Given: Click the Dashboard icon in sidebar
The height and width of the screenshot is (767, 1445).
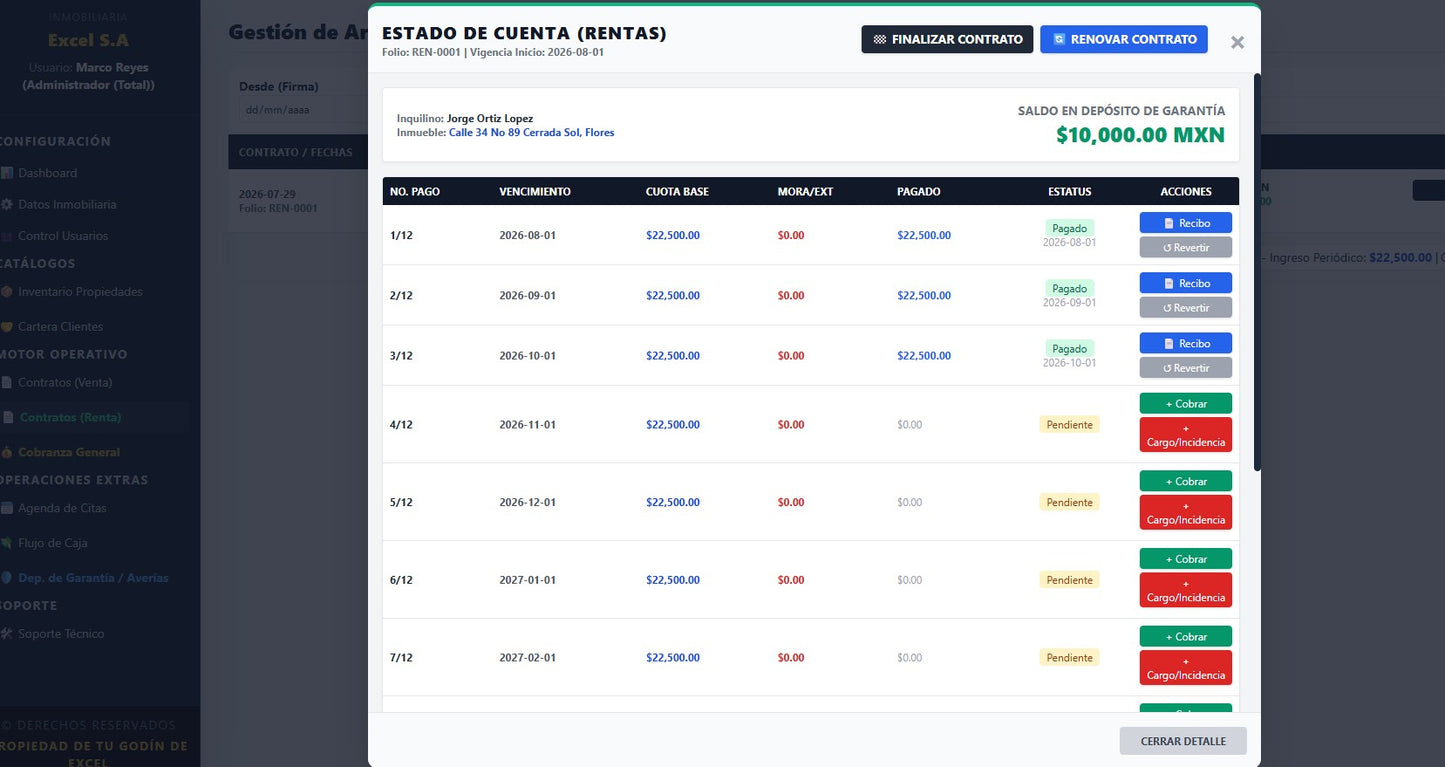Looking at the screenshot, I should [7, 173].
